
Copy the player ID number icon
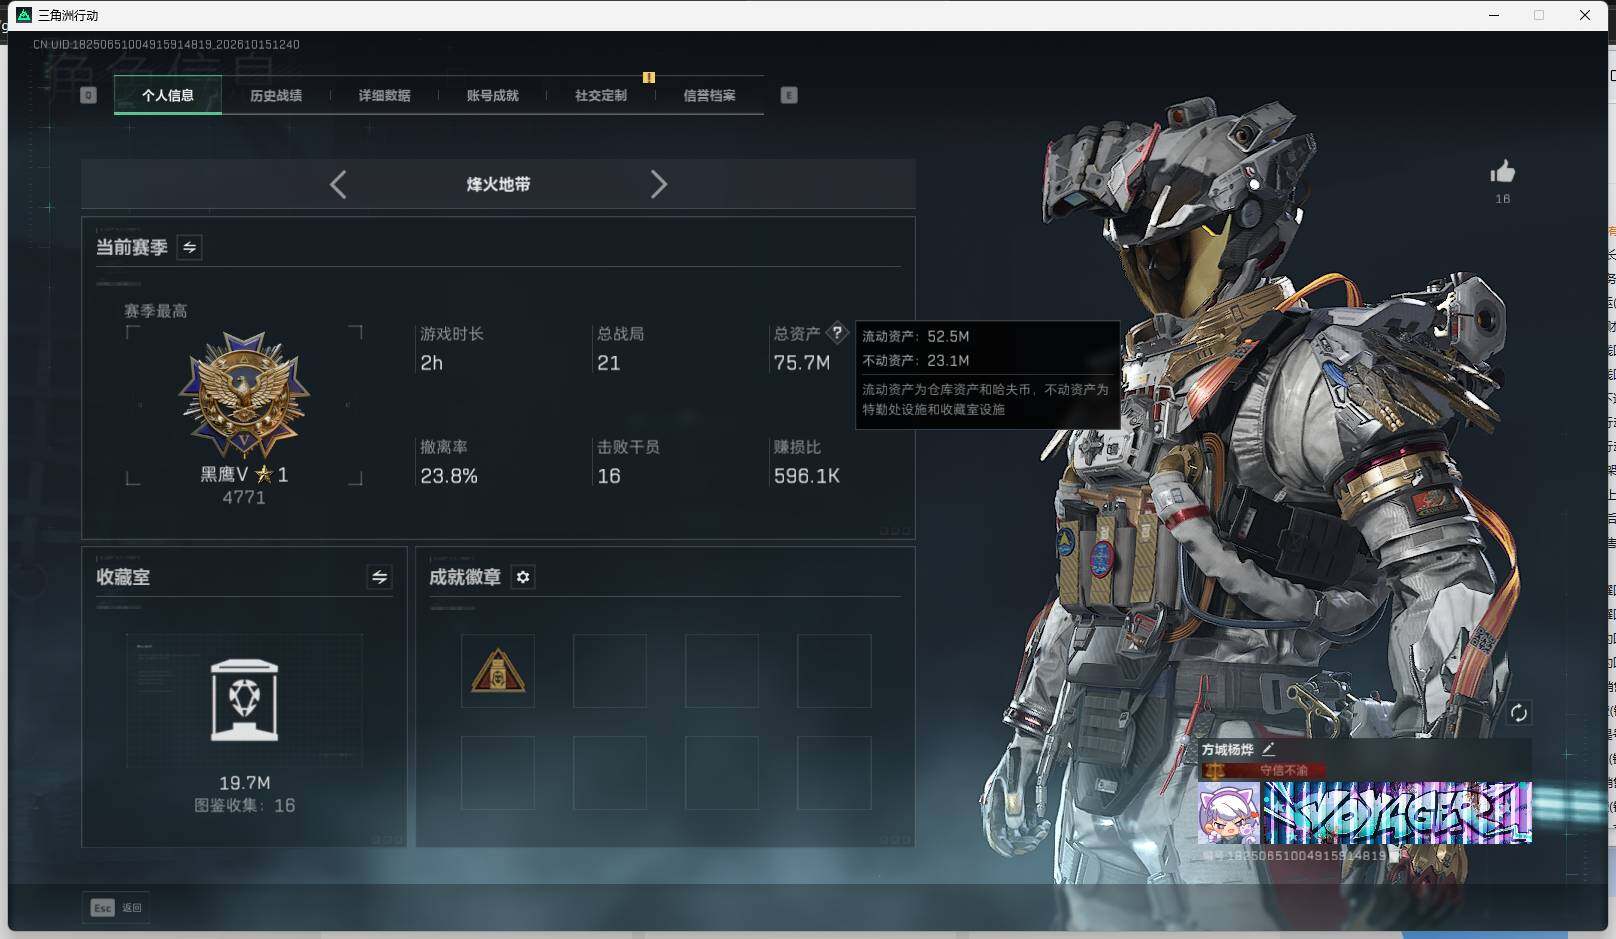pos(1394,856)
